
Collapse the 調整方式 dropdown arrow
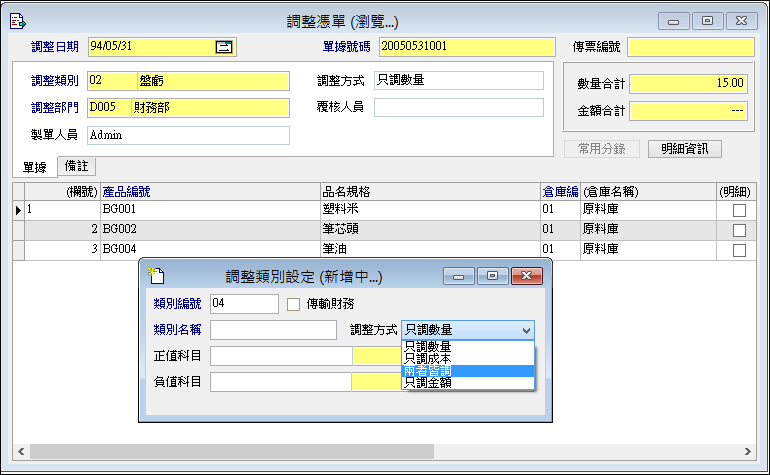(x=526, y=330)
